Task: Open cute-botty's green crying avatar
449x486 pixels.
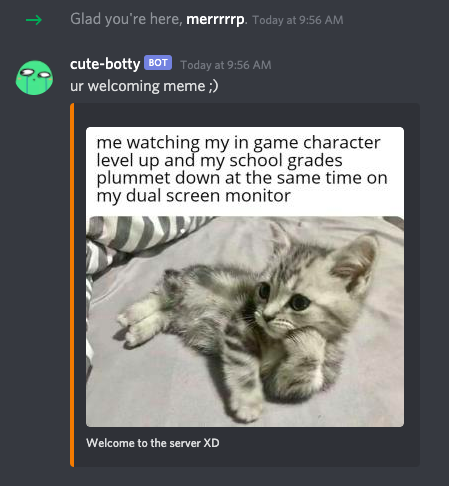Action: pyautogui.click(x=34, y=77)
